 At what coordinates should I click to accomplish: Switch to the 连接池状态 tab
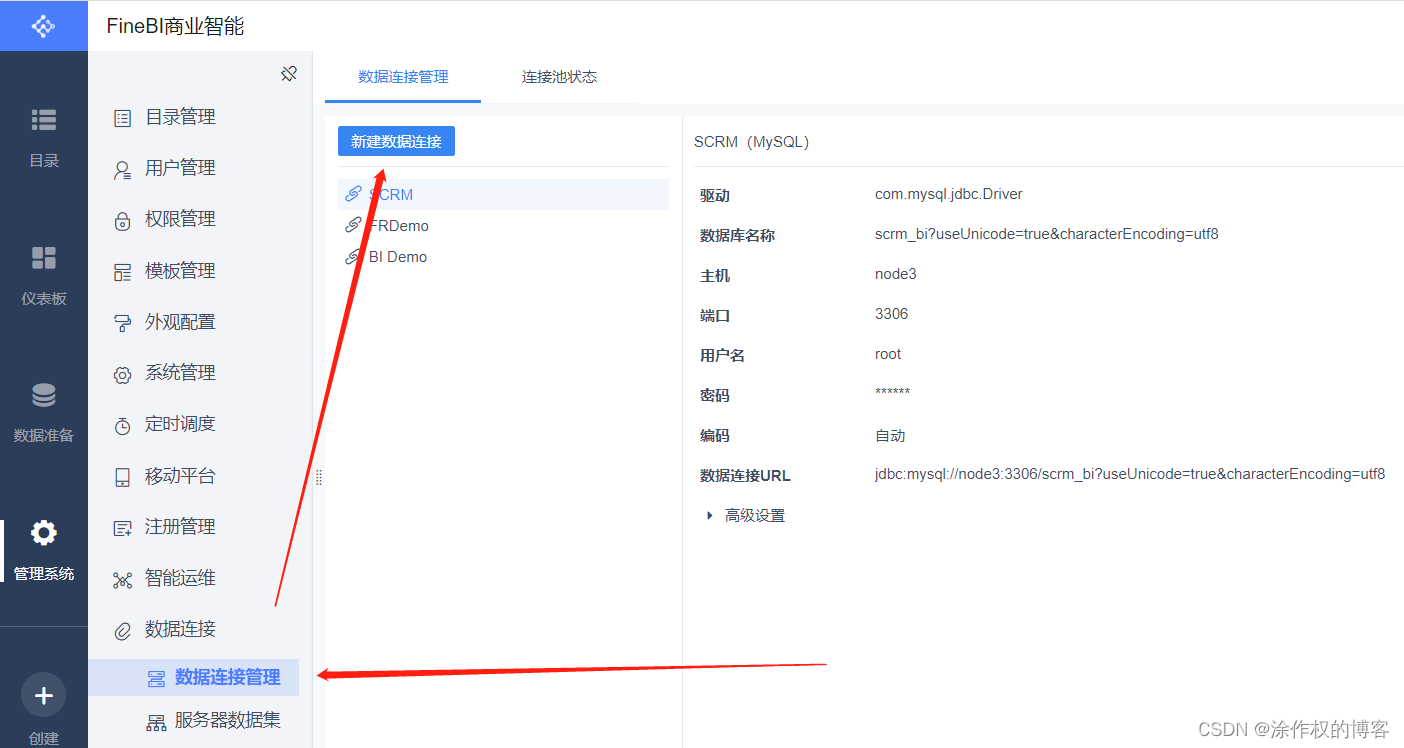[559, 77]
